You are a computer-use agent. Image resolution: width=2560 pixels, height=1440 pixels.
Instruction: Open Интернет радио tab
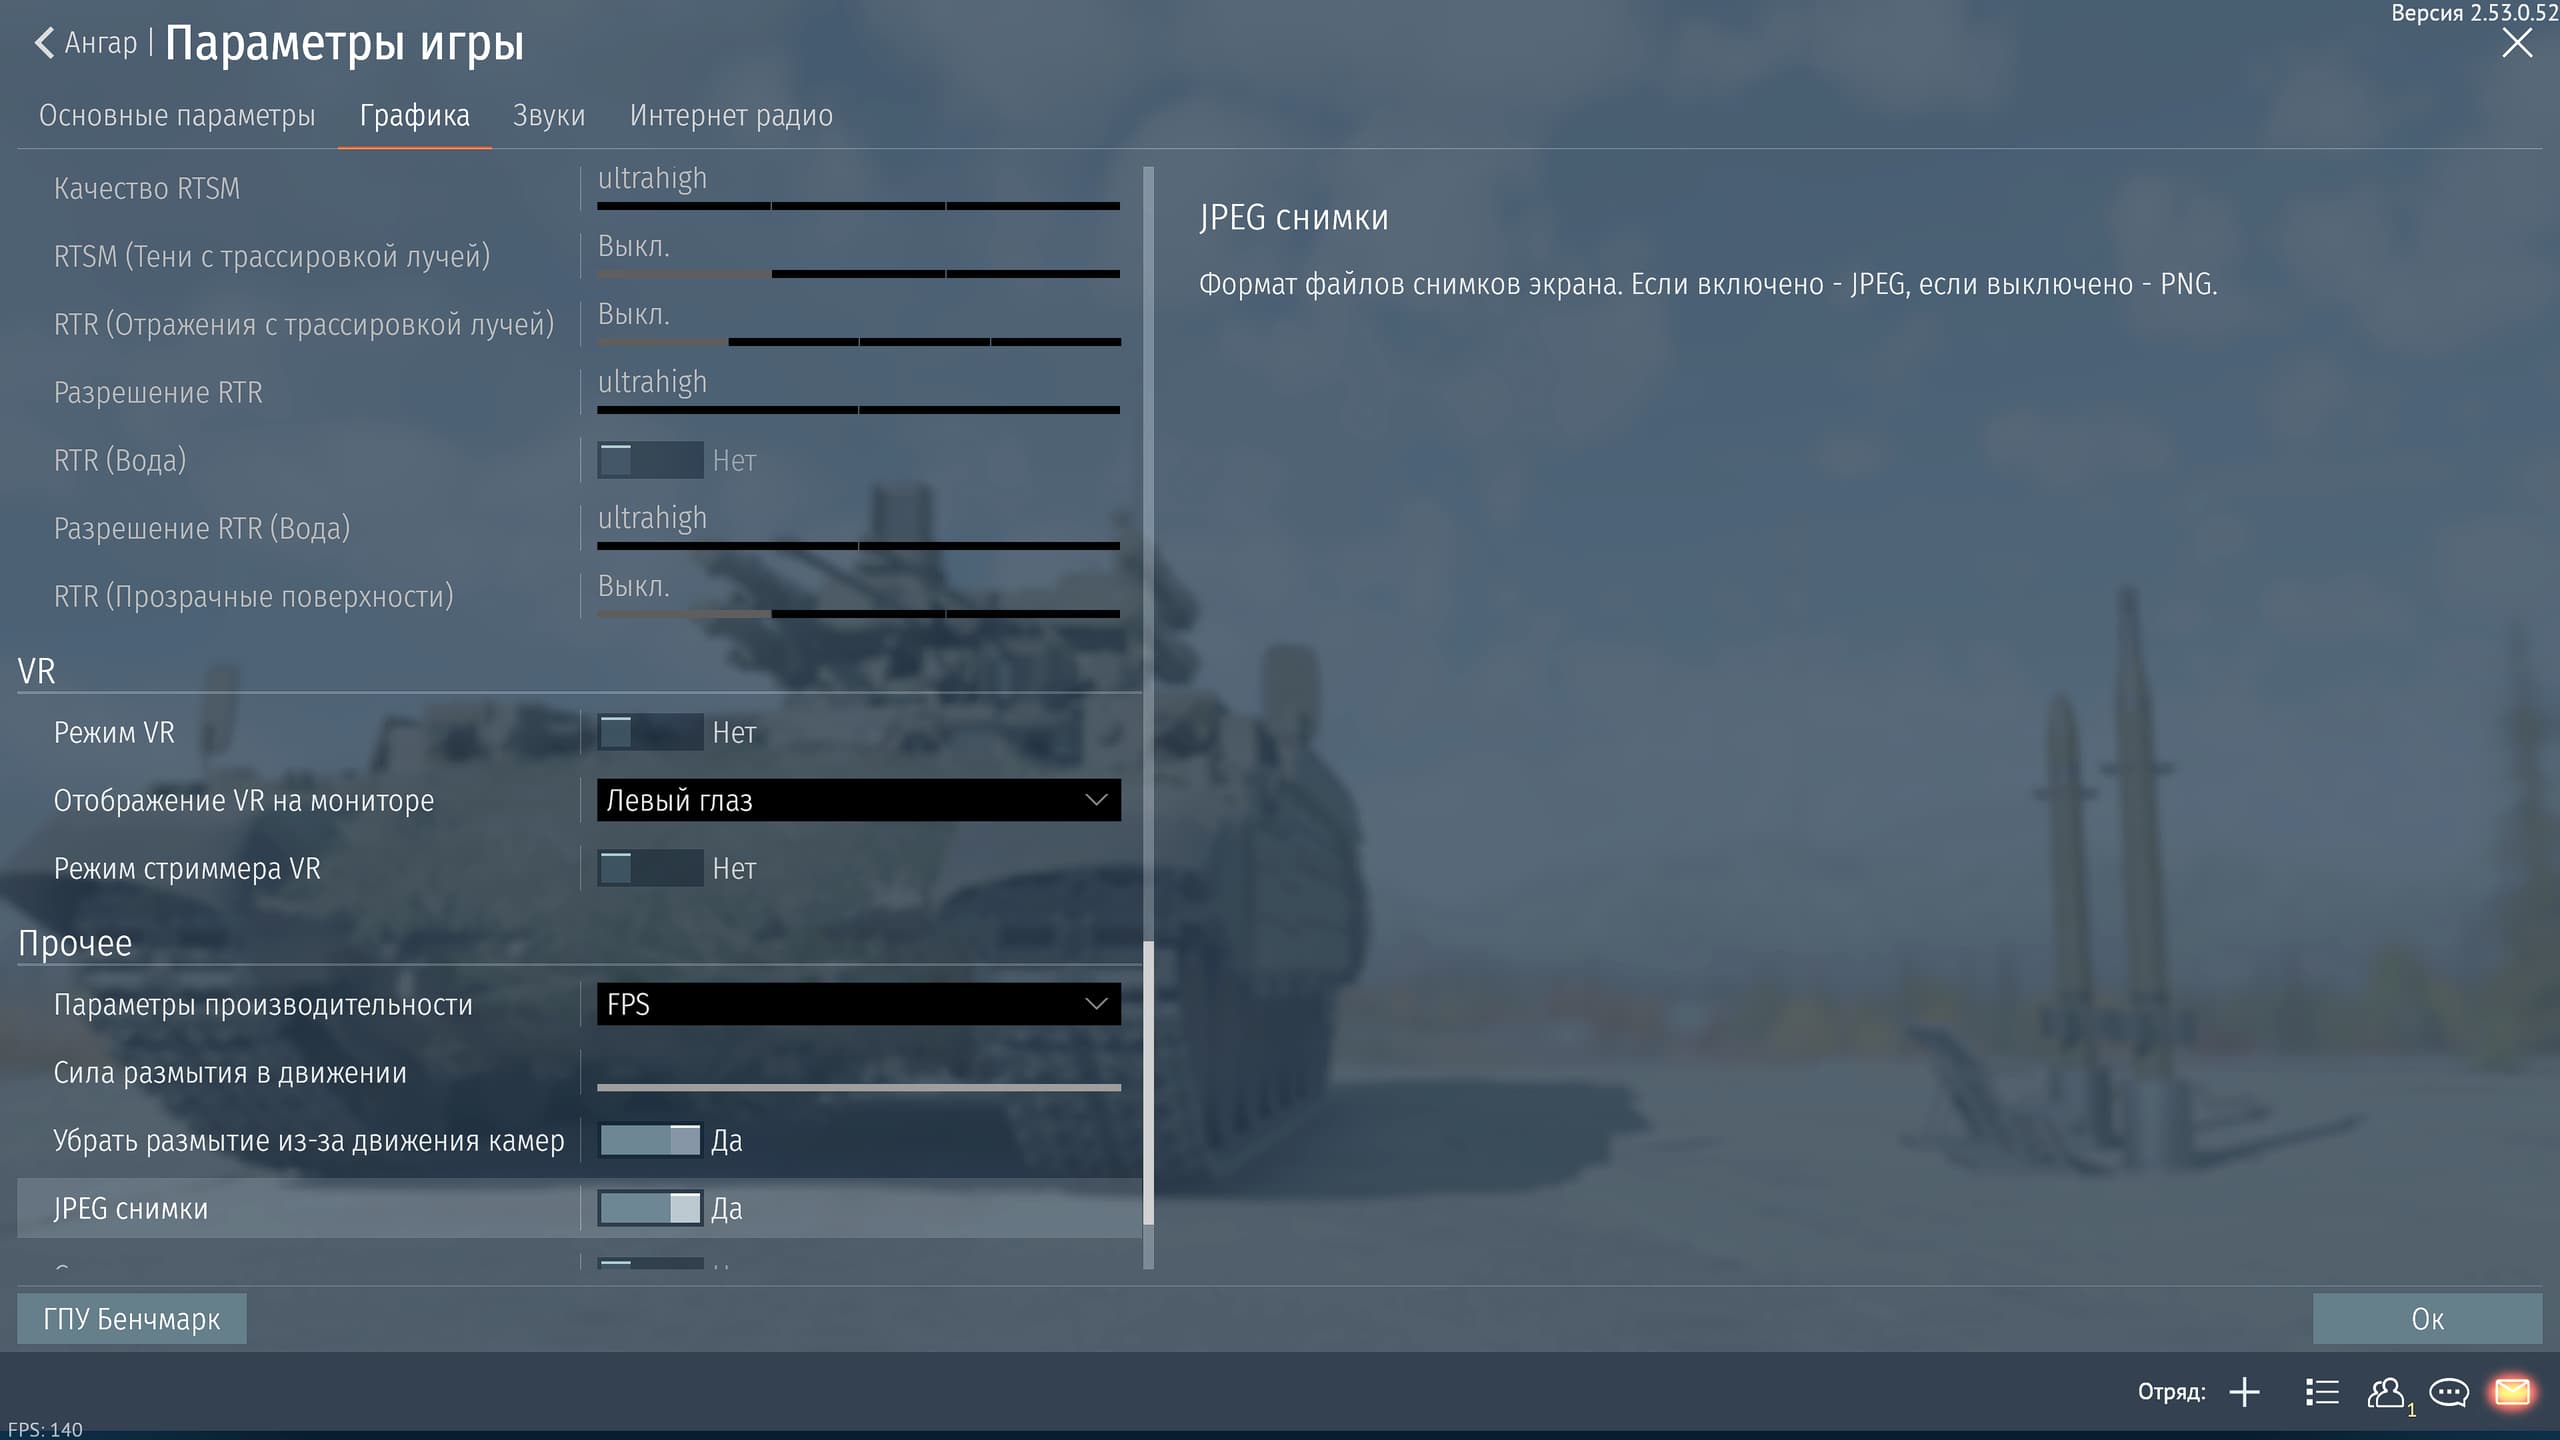[731, 116]
